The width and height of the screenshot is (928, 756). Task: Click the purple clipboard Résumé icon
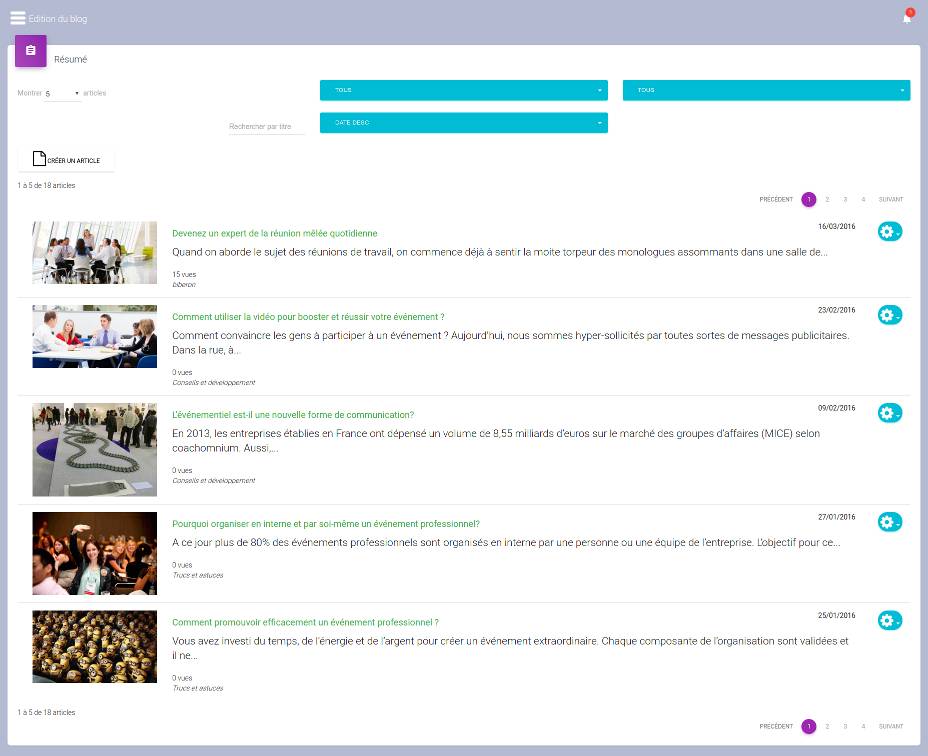coord(31,51)
